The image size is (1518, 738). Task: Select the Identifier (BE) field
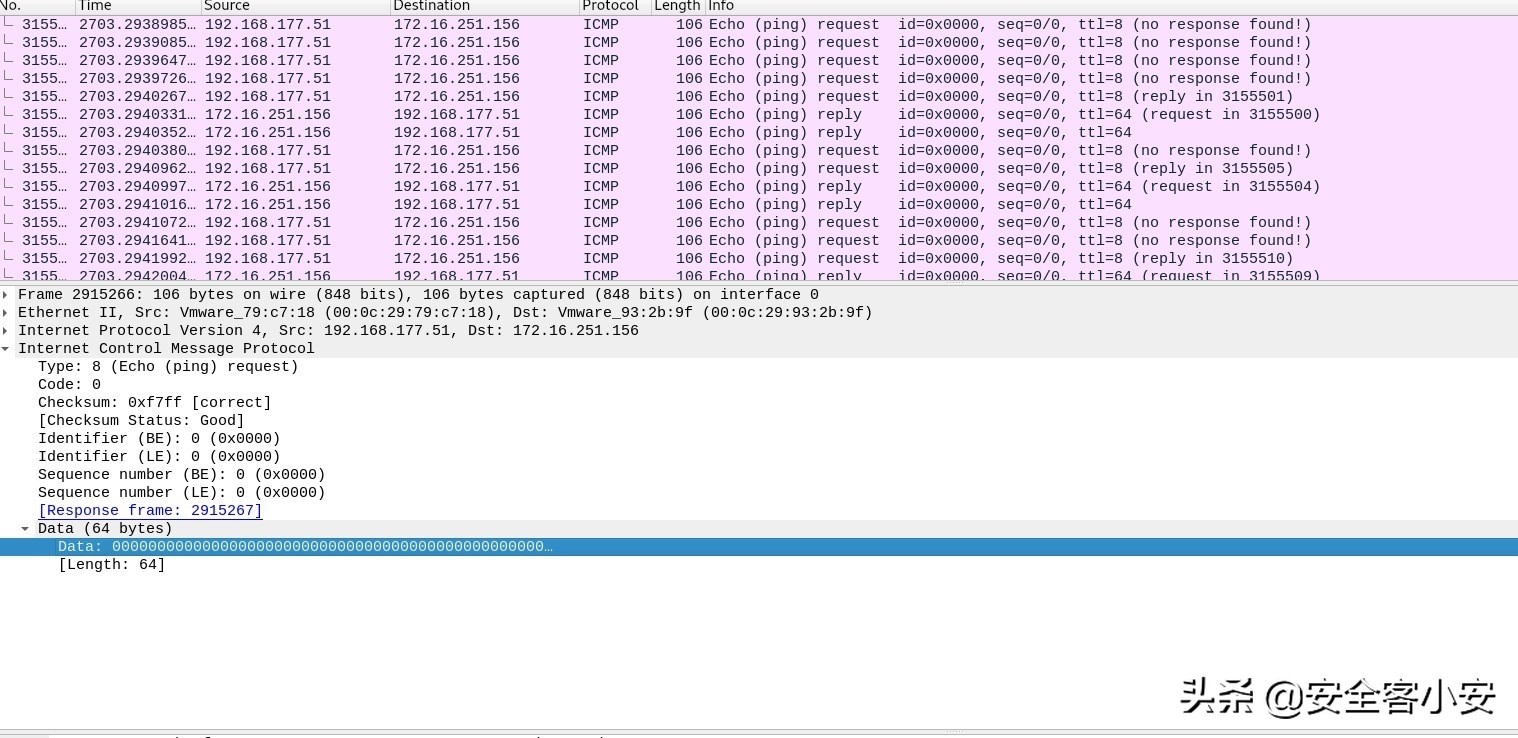(x=159, y=439)
